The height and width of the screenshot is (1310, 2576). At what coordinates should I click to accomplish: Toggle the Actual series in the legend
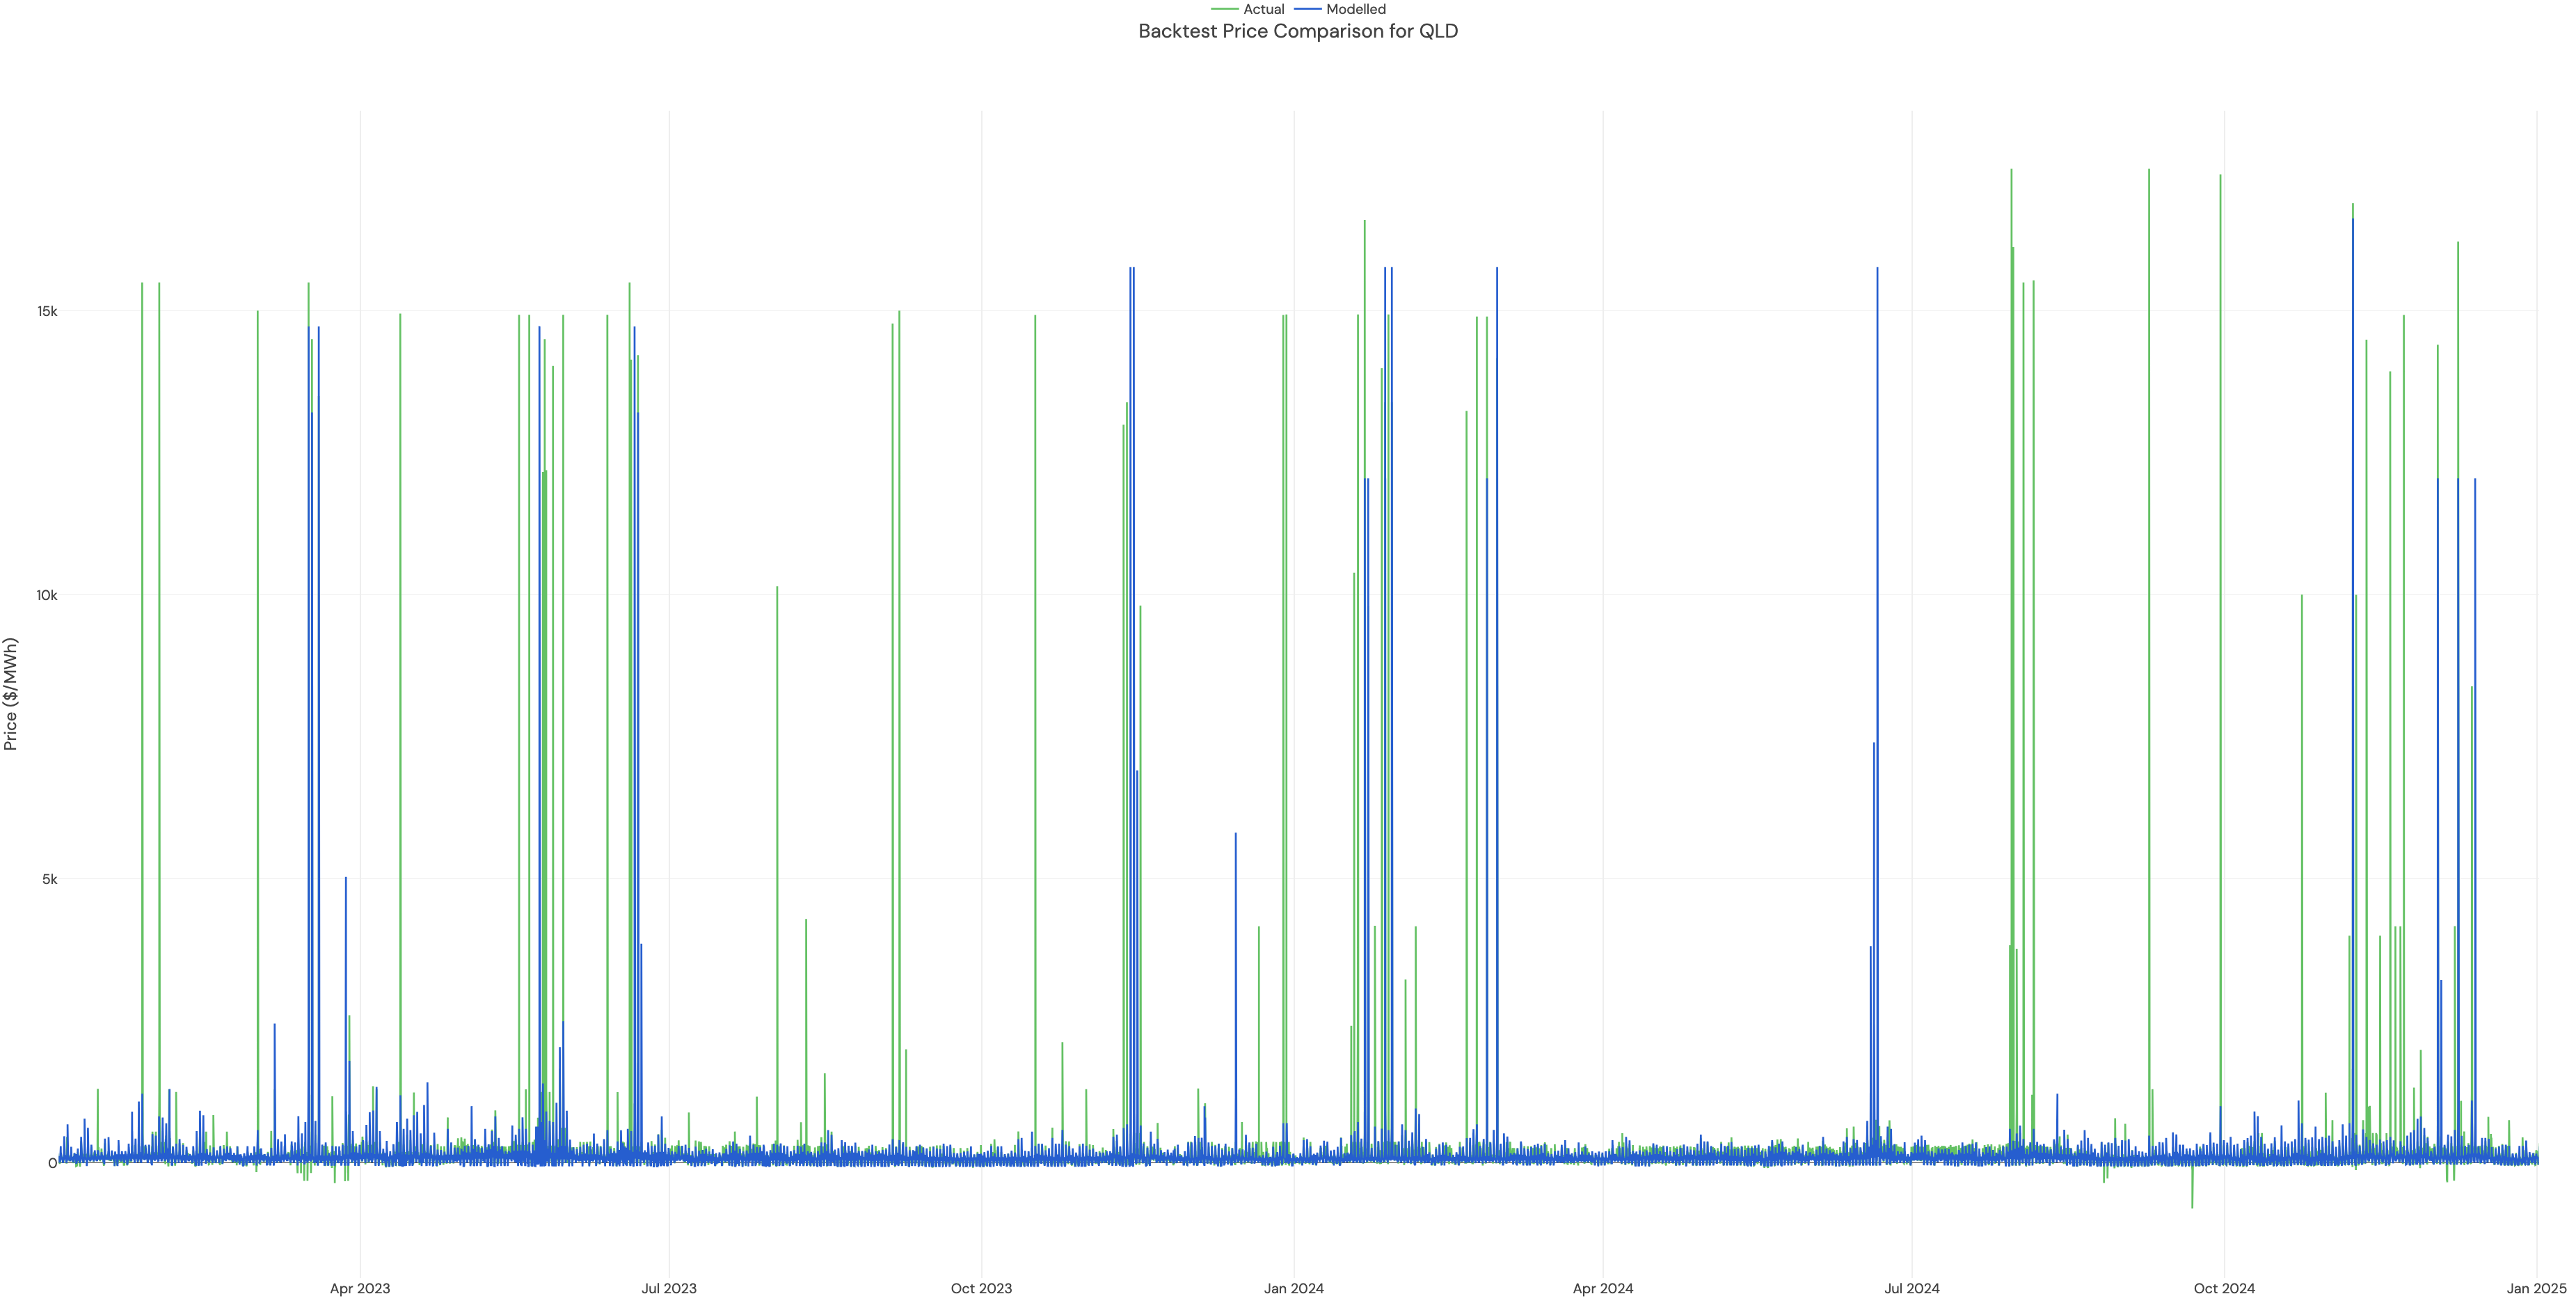click(1265, 9)
